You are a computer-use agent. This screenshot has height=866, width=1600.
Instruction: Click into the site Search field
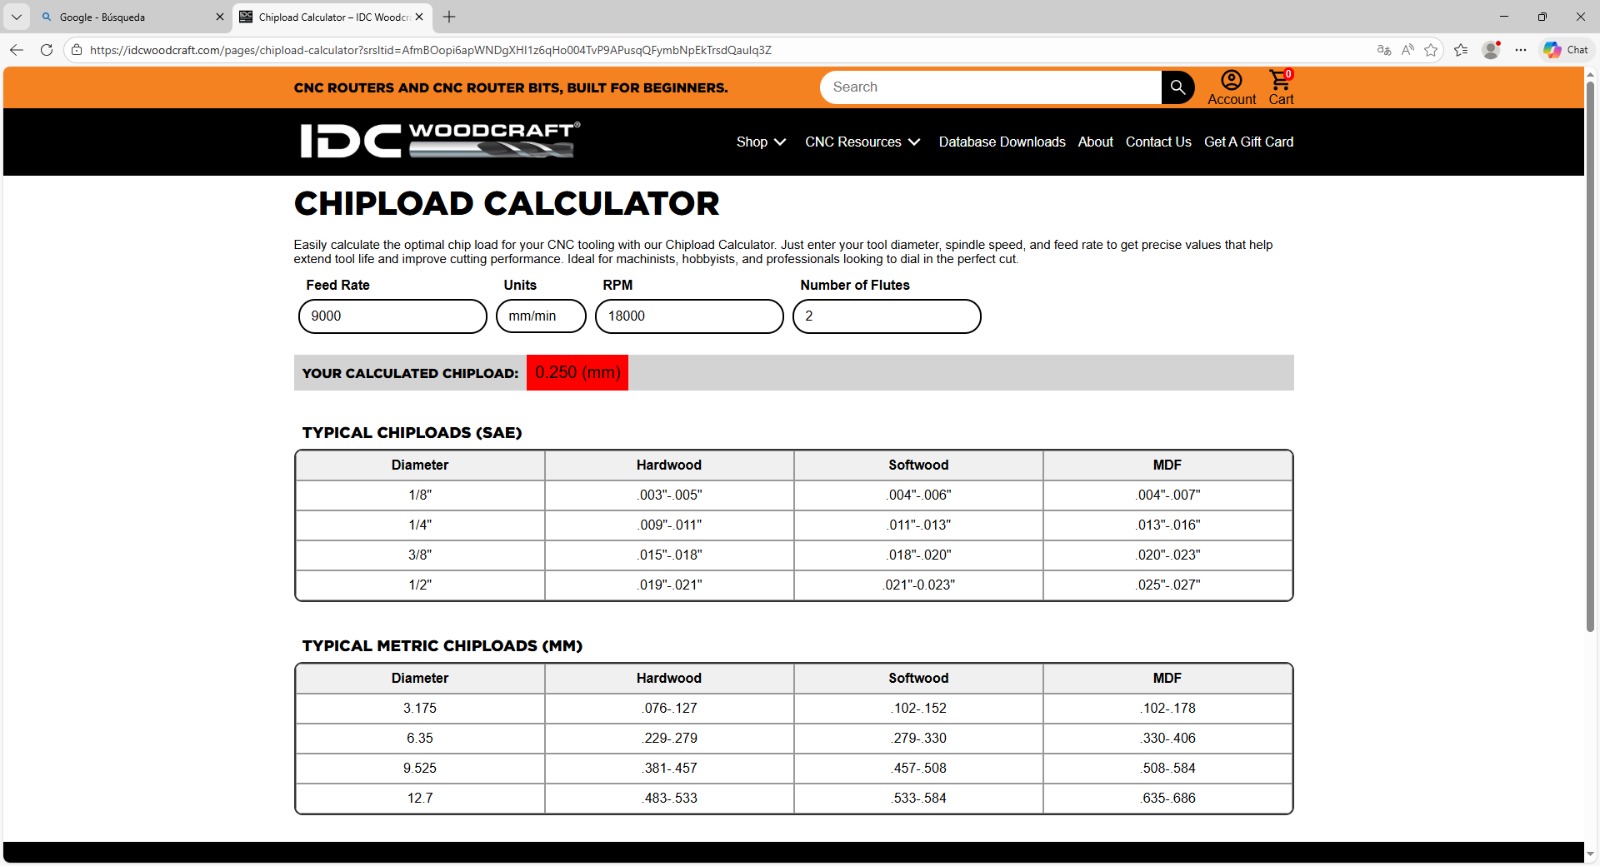(x=991, y=87)
